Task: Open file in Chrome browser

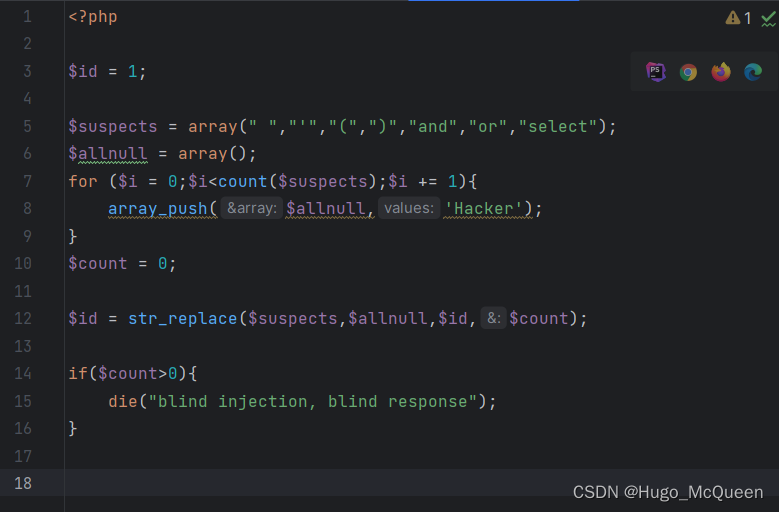Action: click(688, 73)
